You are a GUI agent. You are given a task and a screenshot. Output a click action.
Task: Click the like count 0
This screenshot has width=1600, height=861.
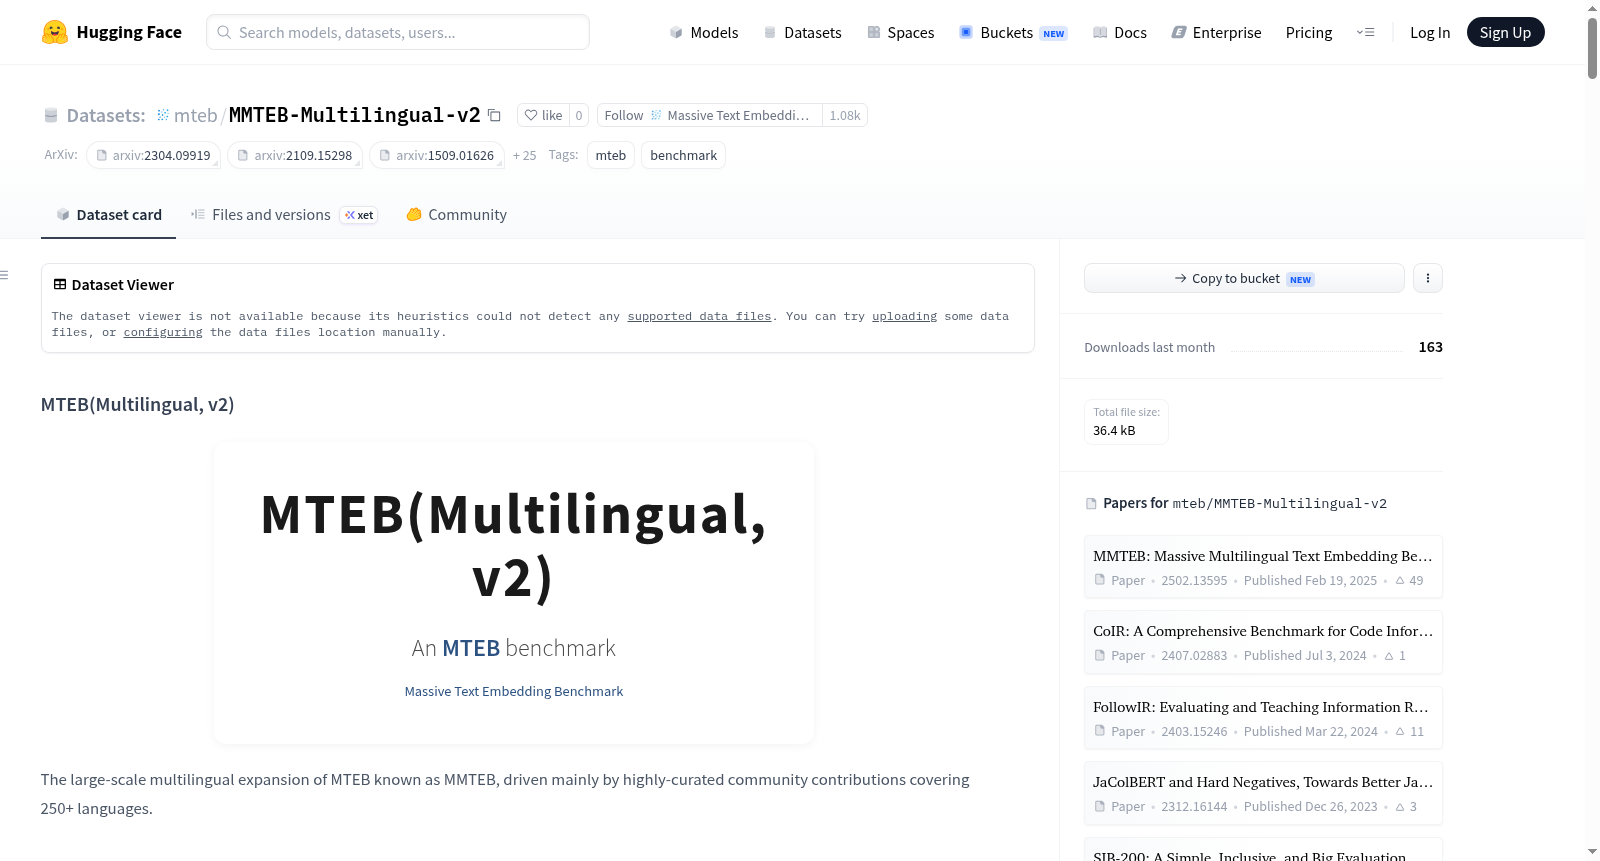pos(579,115)
